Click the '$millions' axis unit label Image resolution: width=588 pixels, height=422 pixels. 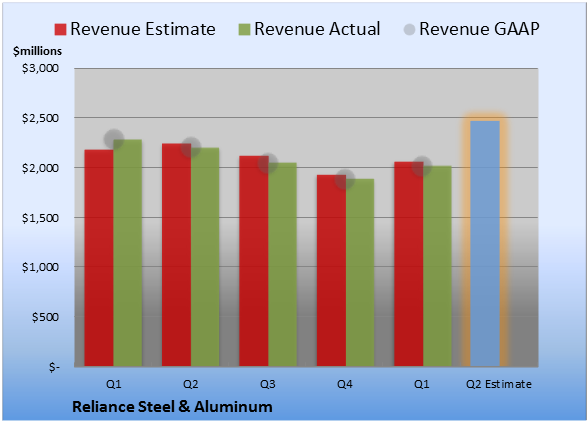click(37, 51)
